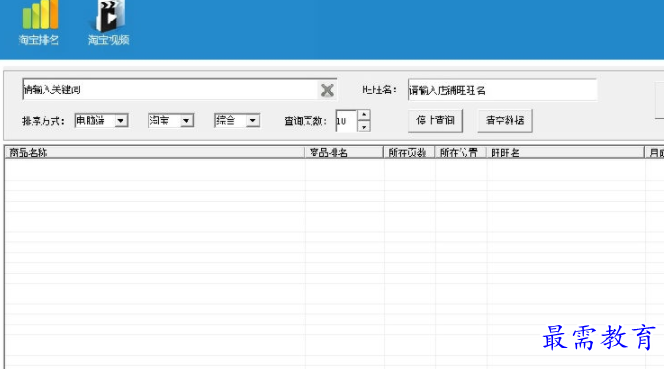664x369 pixels.
Task: Sort by 所在页数 column header
Action: click(409, 153)
